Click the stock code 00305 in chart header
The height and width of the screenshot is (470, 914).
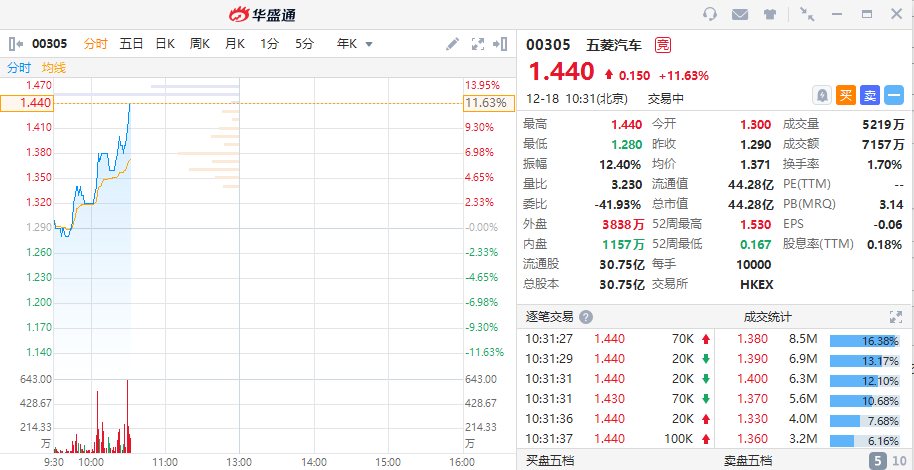pyautogui.click(x=50, y=44)
